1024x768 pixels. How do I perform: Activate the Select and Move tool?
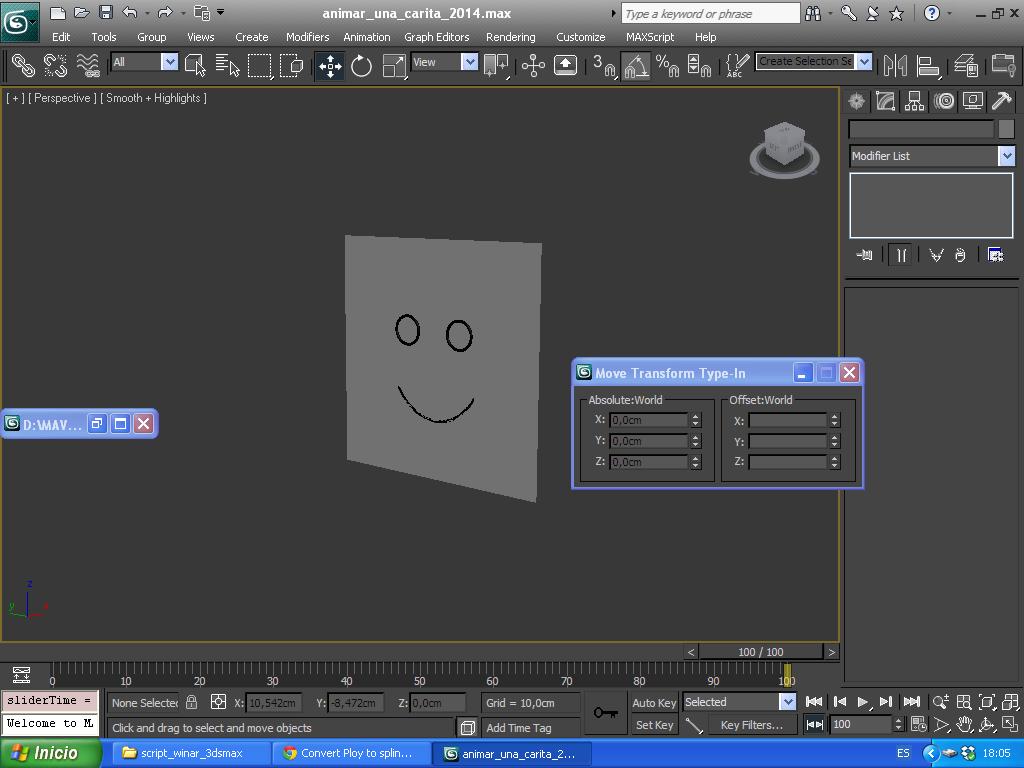[330, 66]
